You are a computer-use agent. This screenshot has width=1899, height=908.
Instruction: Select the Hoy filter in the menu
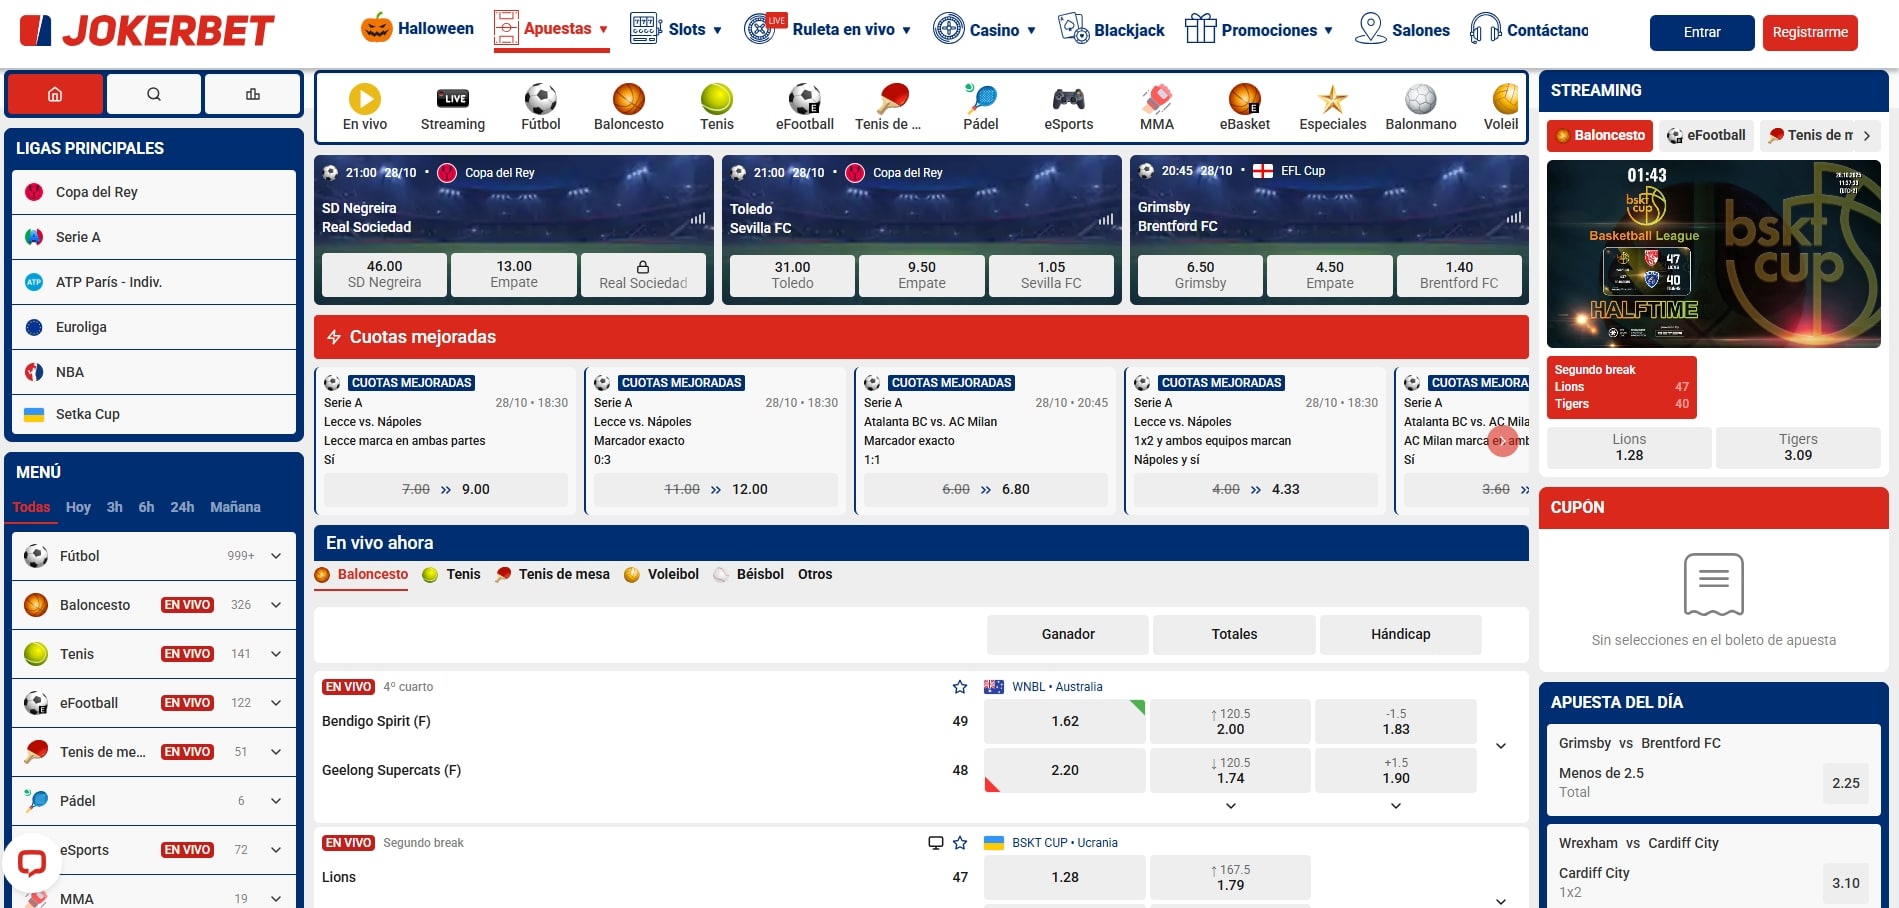click(x=78, y=507)
